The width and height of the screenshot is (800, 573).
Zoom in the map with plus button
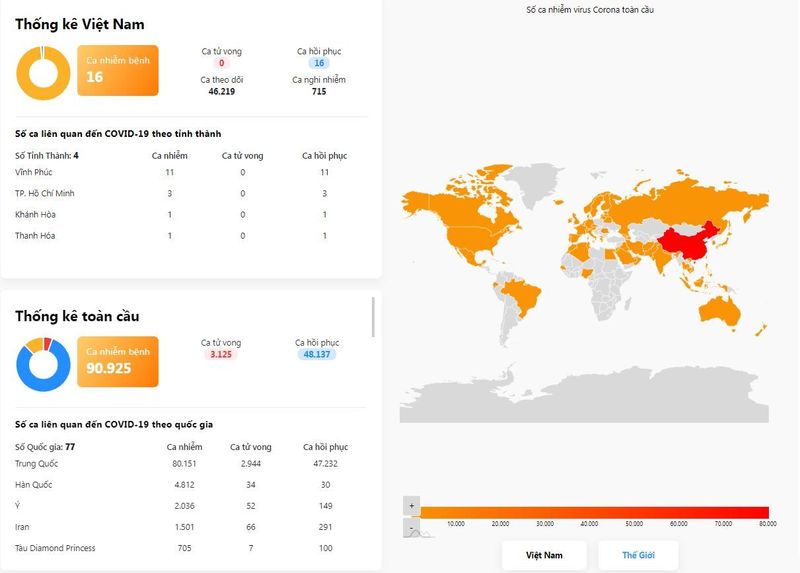point(411,506)
